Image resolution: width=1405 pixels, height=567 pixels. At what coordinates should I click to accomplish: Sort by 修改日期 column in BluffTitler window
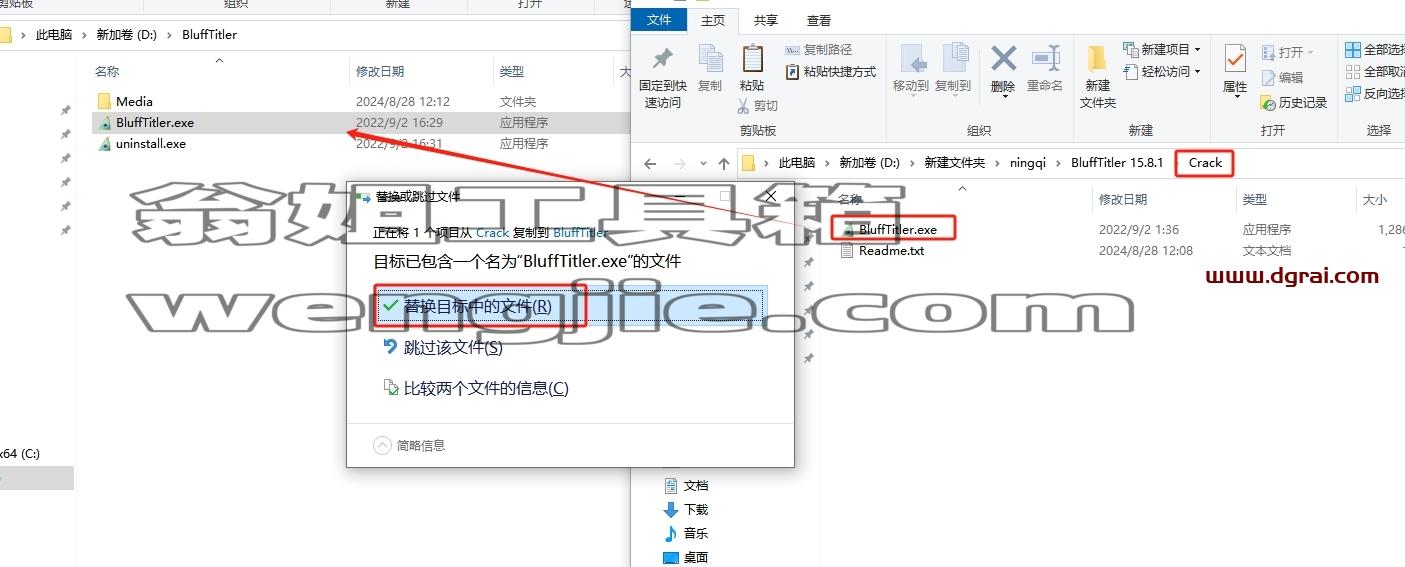click(x=380, y=71)
